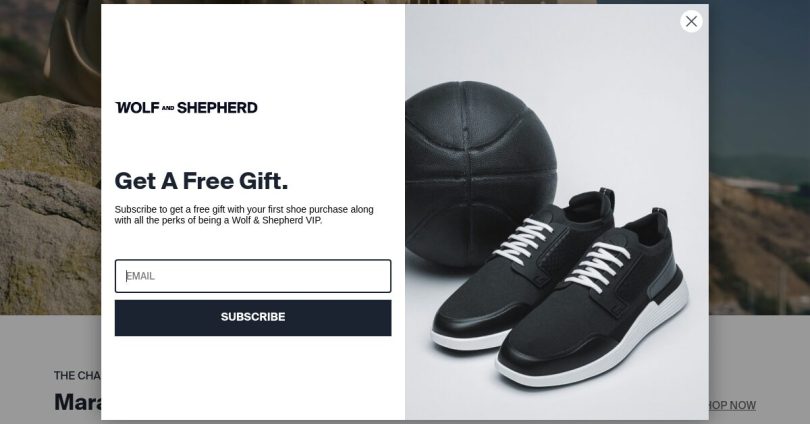Focus the EMAIL input field
The width and height of the screenshot is (810, 424).
click(x=253, y=276)
